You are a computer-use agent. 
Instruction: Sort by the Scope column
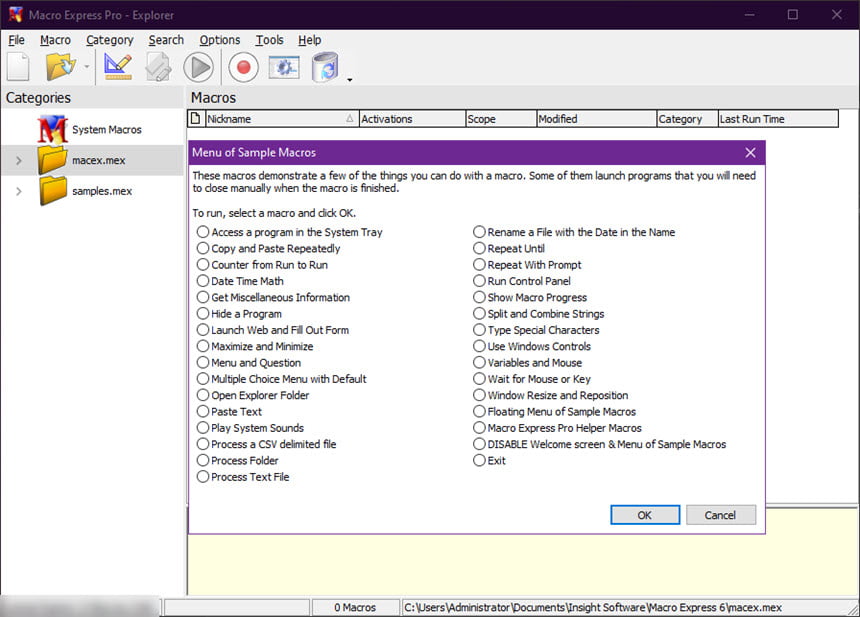click(501, 118)
